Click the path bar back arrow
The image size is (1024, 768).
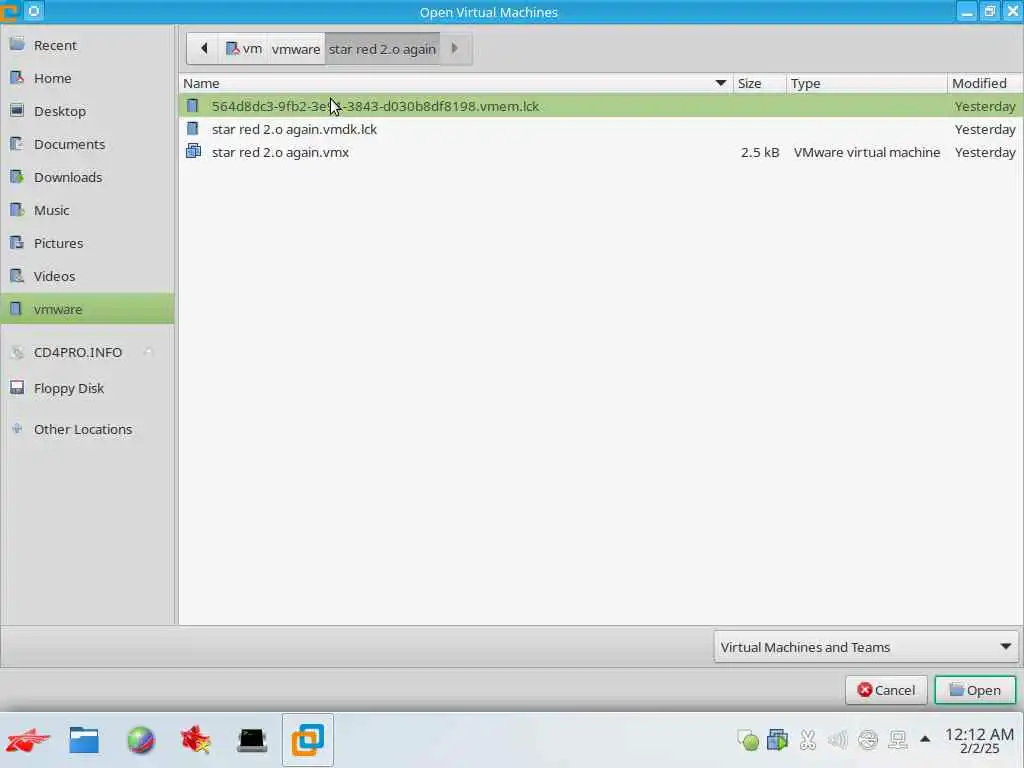tap(204, 48)
